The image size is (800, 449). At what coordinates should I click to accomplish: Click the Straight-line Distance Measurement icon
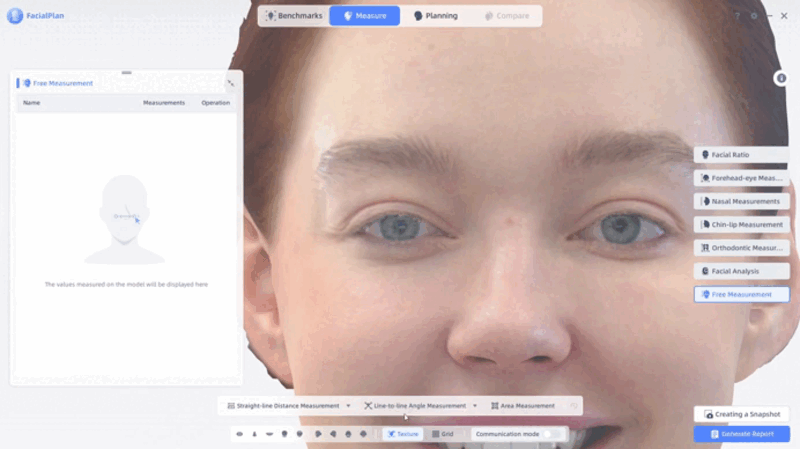[231, 406]
